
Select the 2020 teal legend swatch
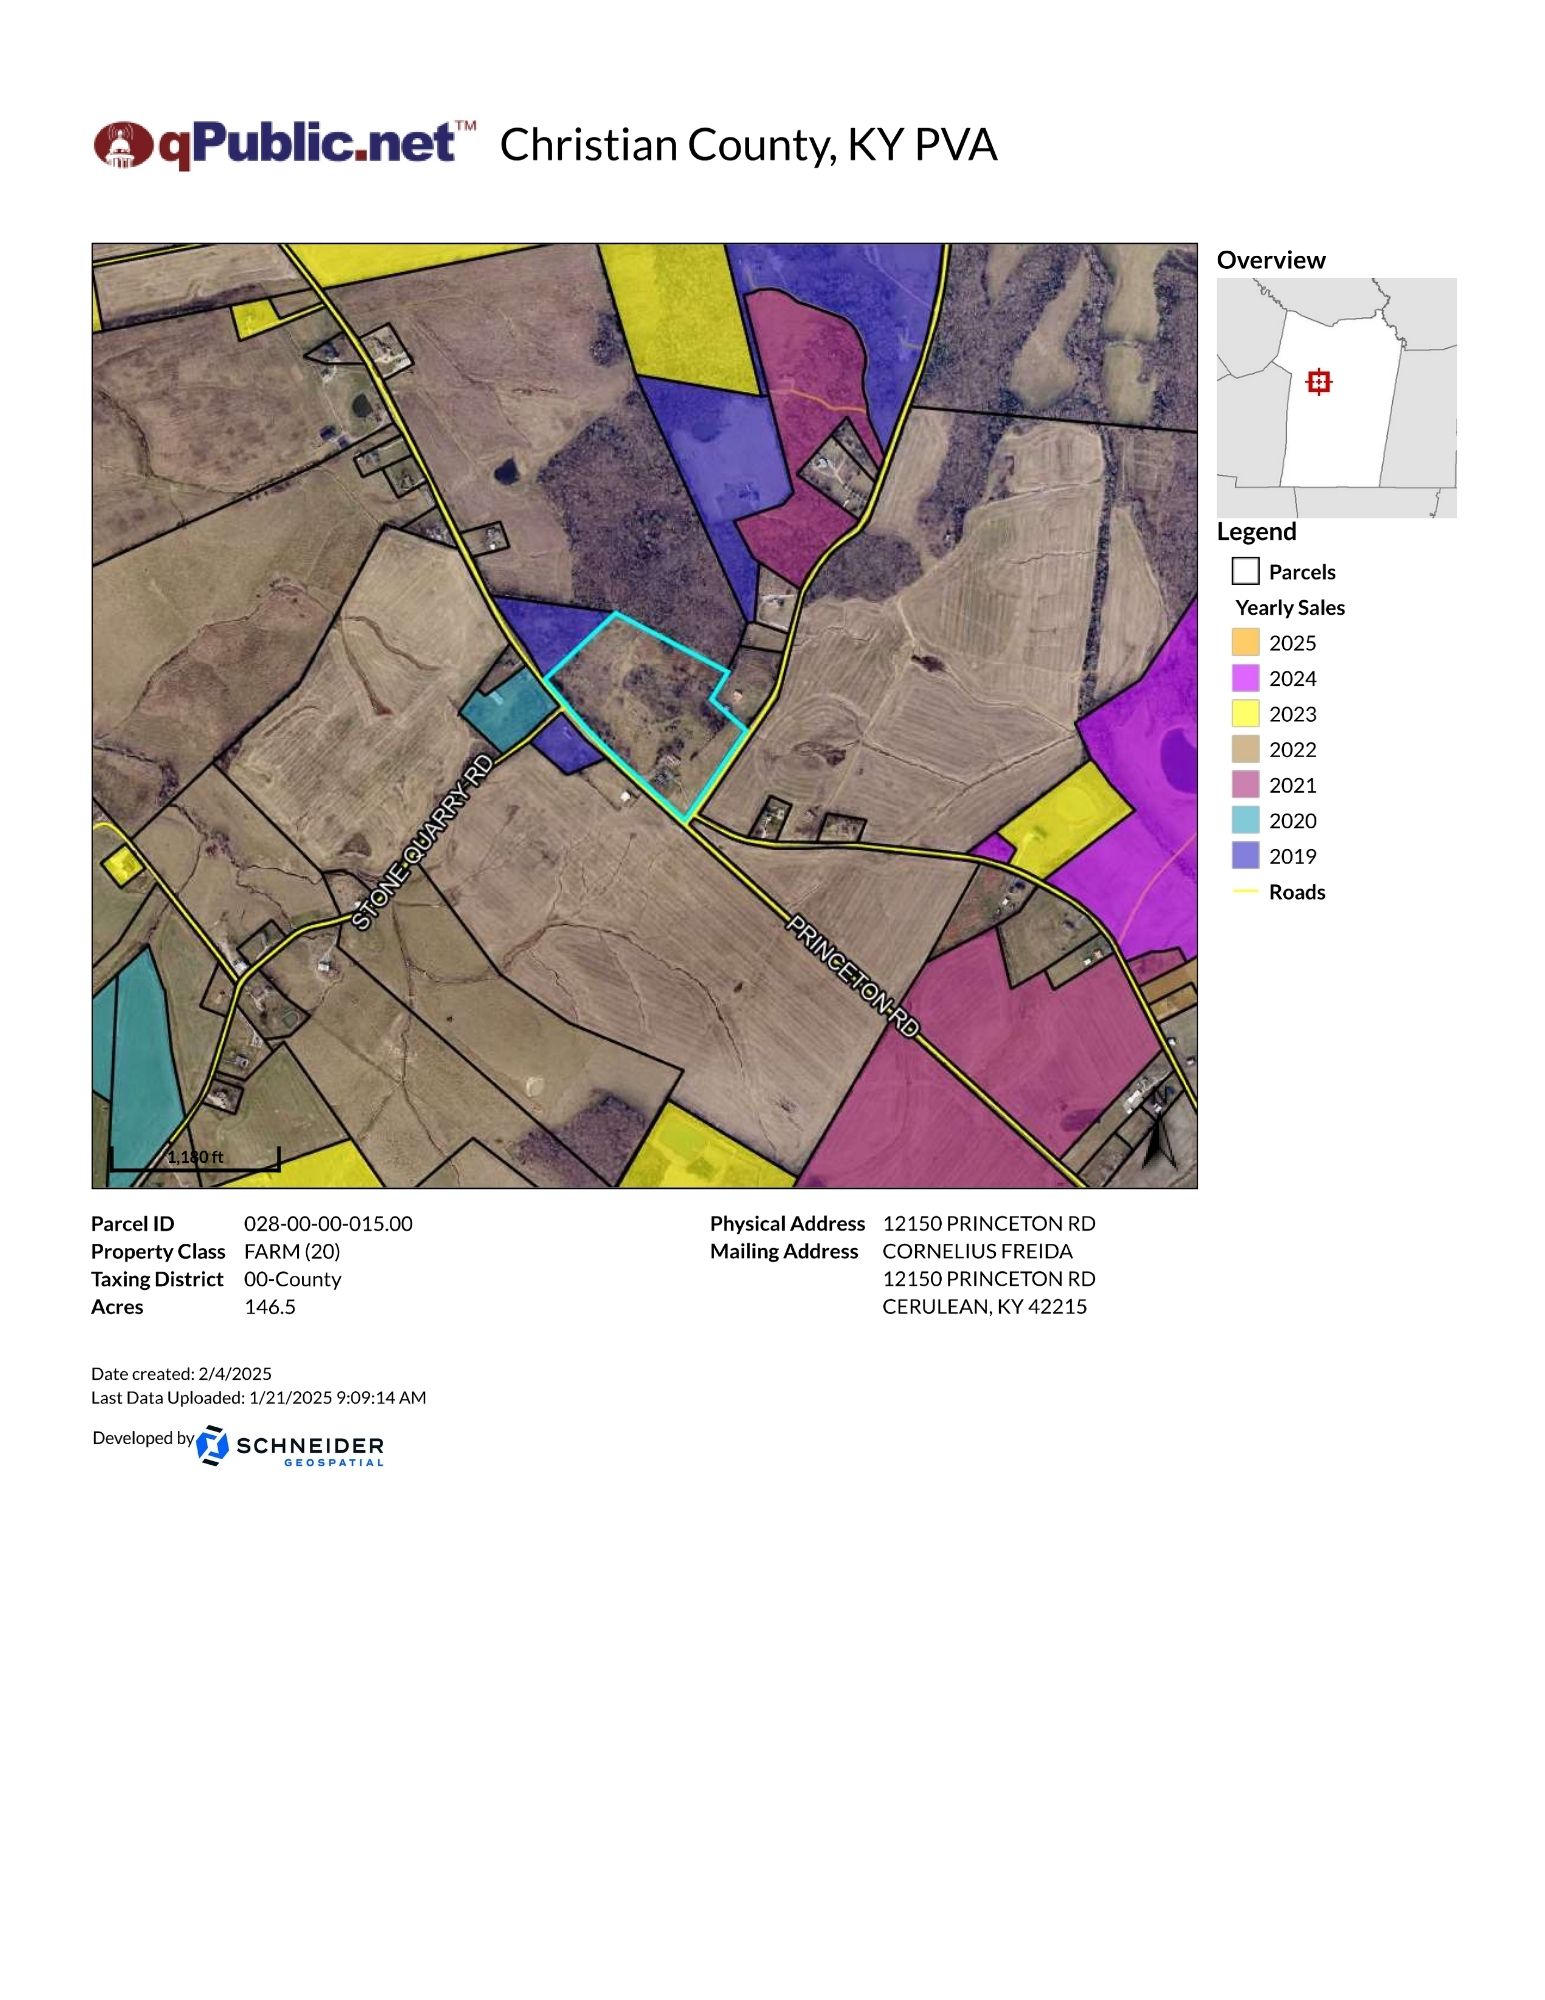1245,820
